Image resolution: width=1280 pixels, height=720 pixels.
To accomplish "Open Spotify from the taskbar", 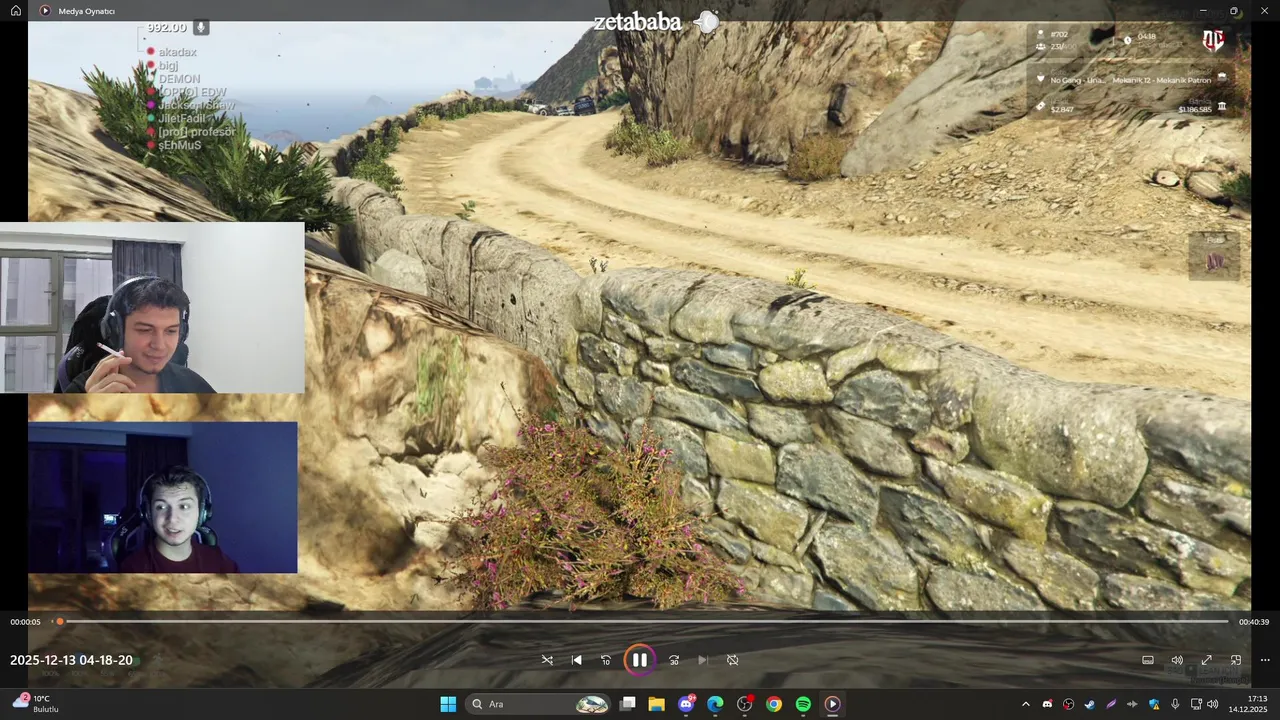I will 803,704.
